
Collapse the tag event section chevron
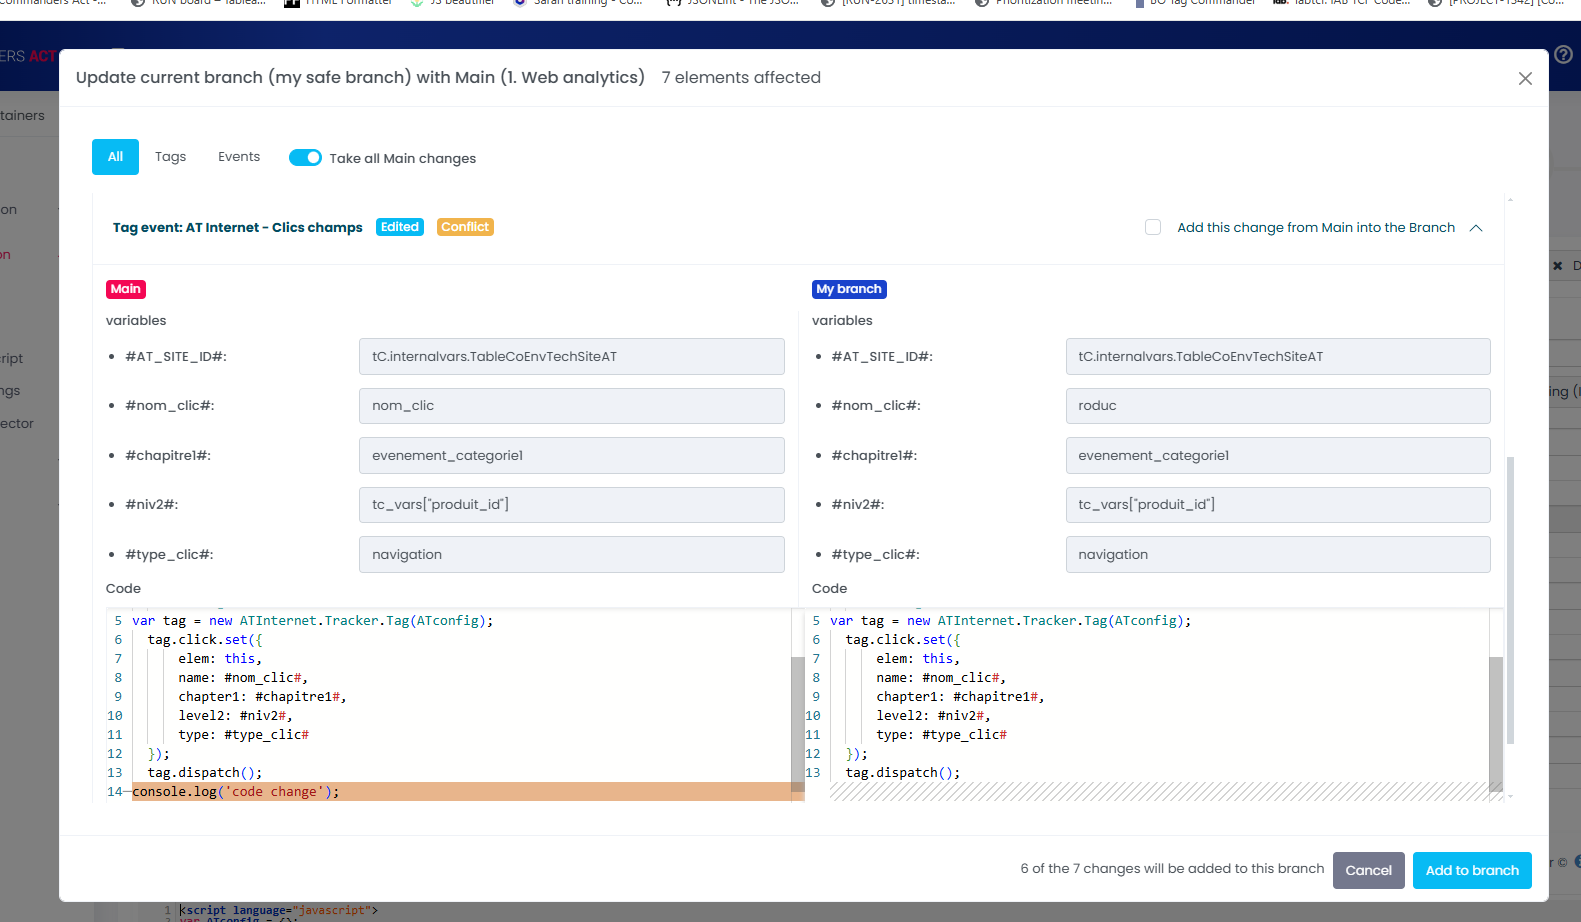click(x=1476, y=228)
